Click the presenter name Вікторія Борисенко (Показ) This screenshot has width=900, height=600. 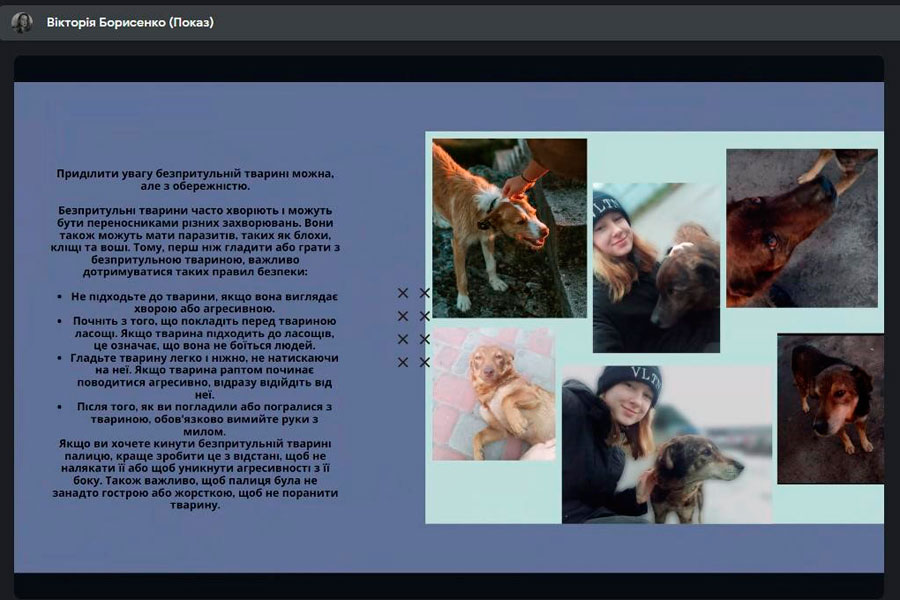tap(130, 22)
